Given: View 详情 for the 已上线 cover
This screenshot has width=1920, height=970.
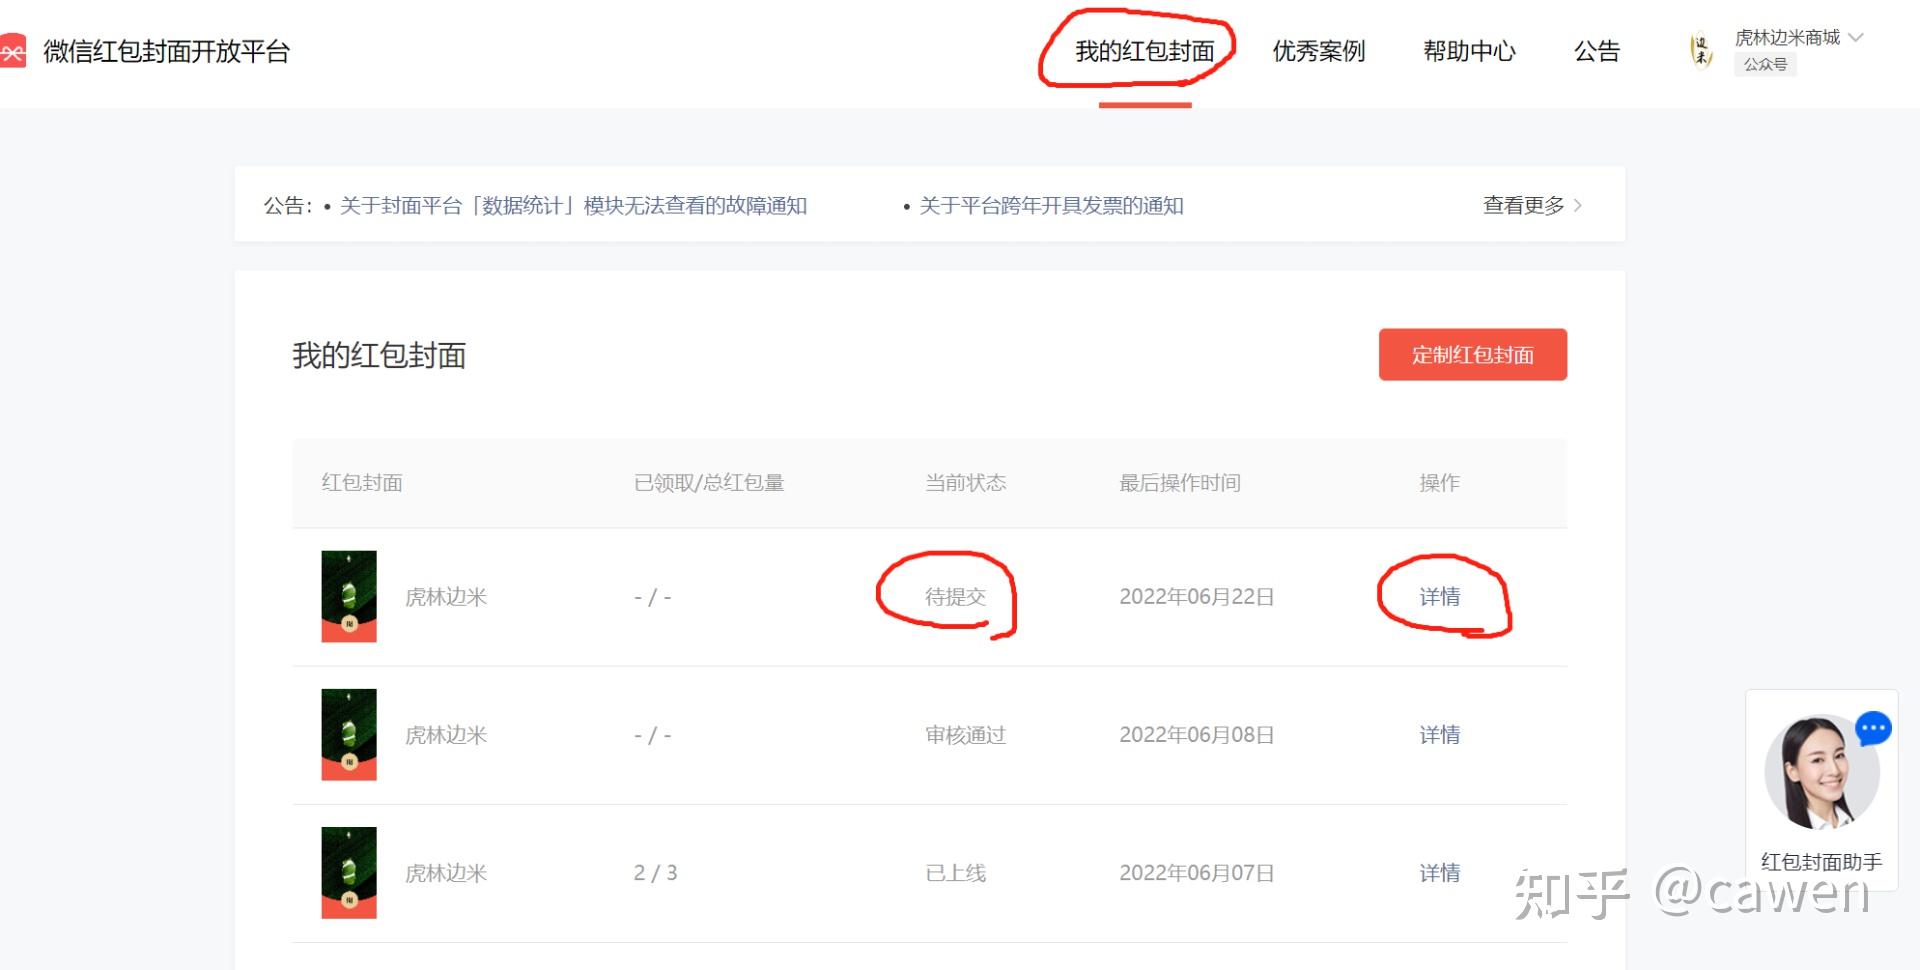Looking at the screenshot, I should (1440, 873).
